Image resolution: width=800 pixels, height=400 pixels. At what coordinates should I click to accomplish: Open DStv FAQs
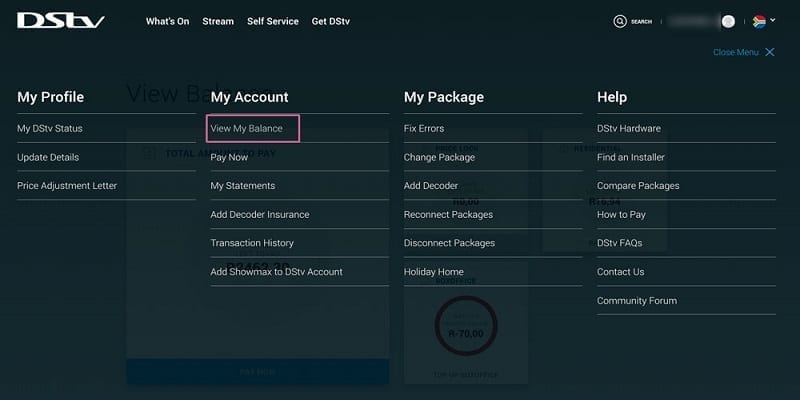[620, 243]
